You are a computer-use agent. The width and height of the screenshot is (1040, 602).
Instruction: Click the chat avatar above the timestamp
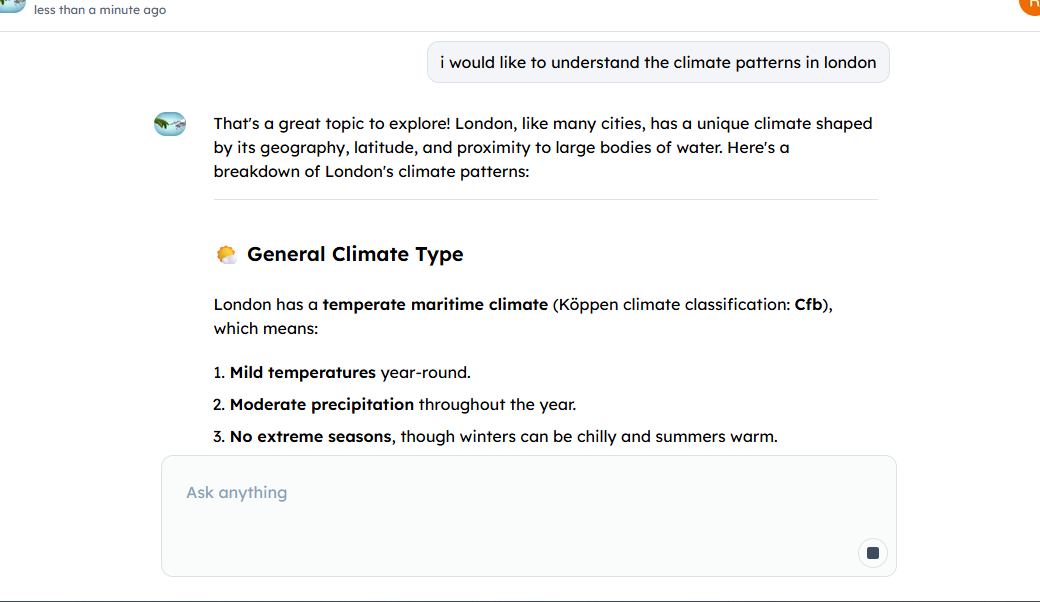(x=10, y=5)
